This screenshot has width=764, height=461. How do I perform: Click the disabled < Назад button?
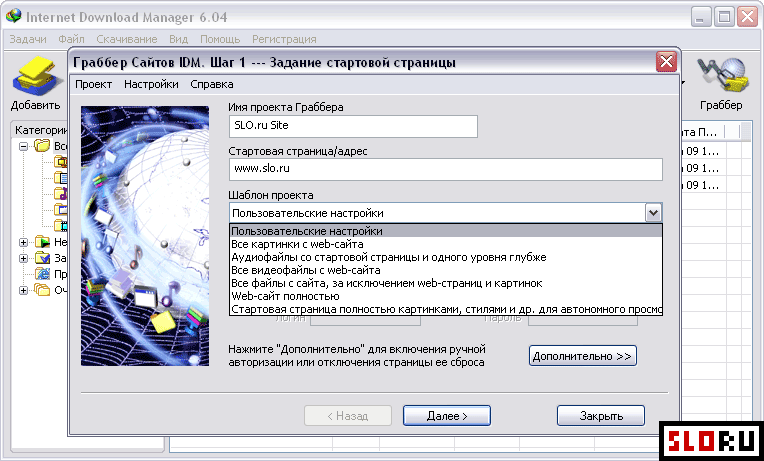click(348, 416)
